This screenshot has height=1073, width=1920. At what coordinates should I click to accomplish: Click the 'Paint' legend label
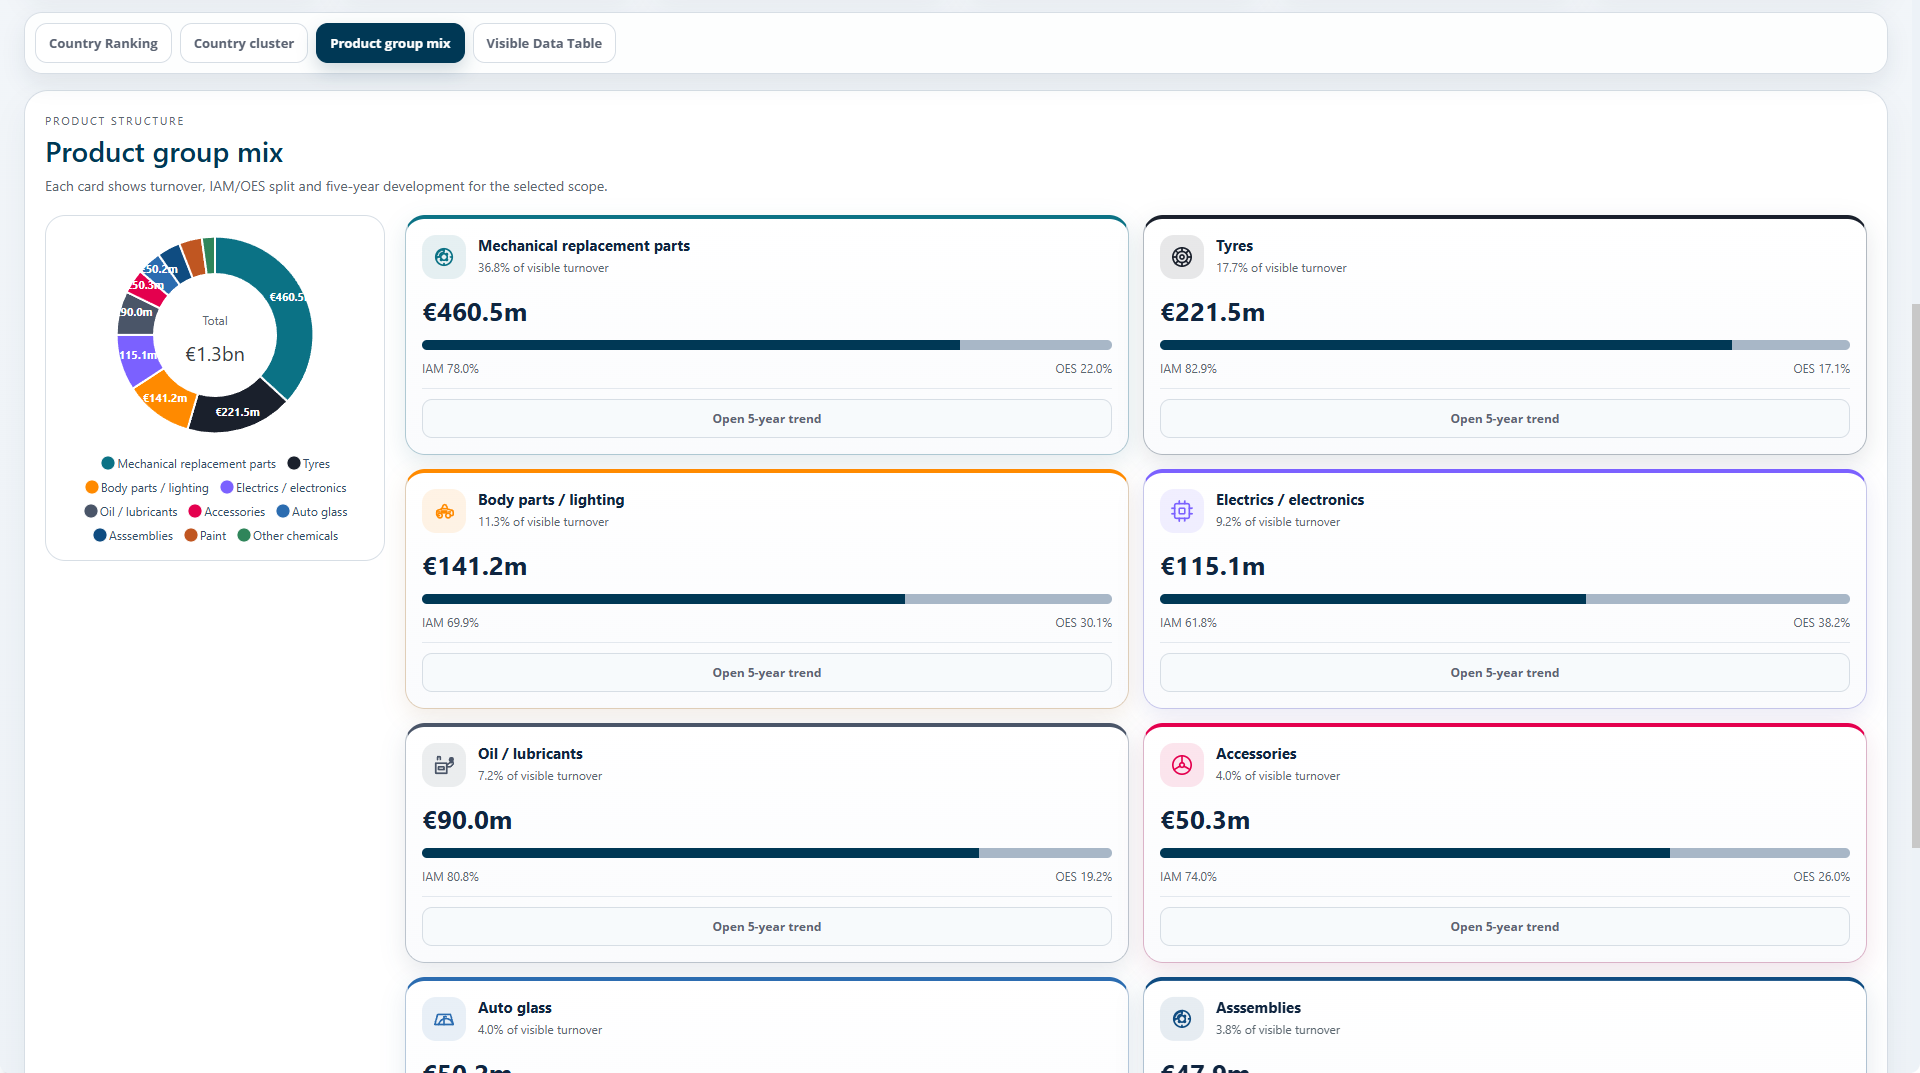coord(213,536)
